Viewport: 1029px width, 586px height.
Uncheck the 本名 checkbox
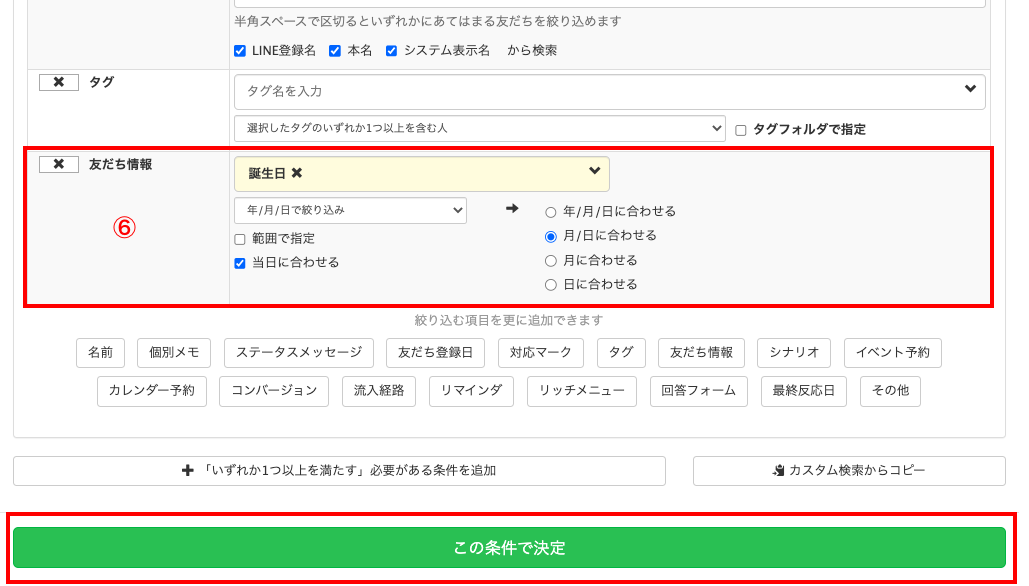pyautogui.click(x=333, y=50)
